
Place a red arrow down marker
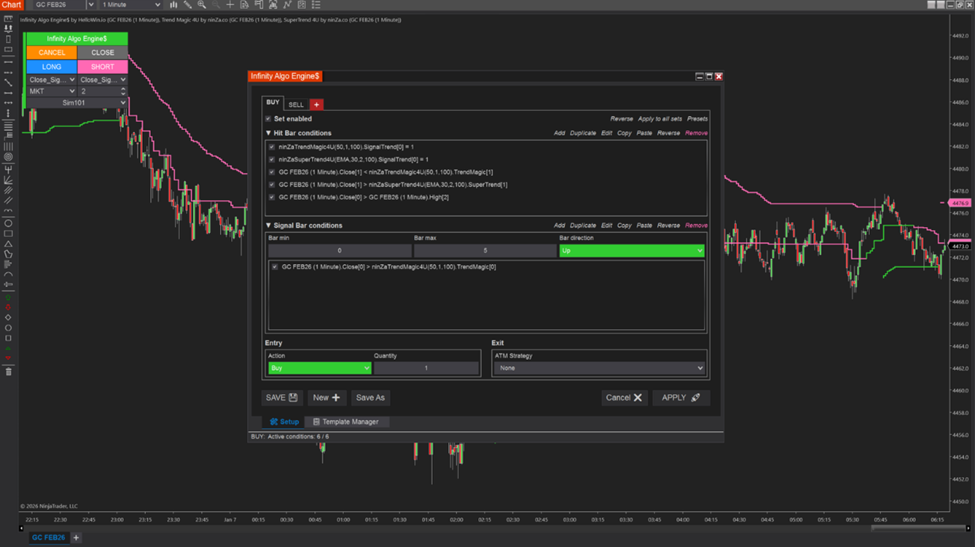click(x=8, y=307)
